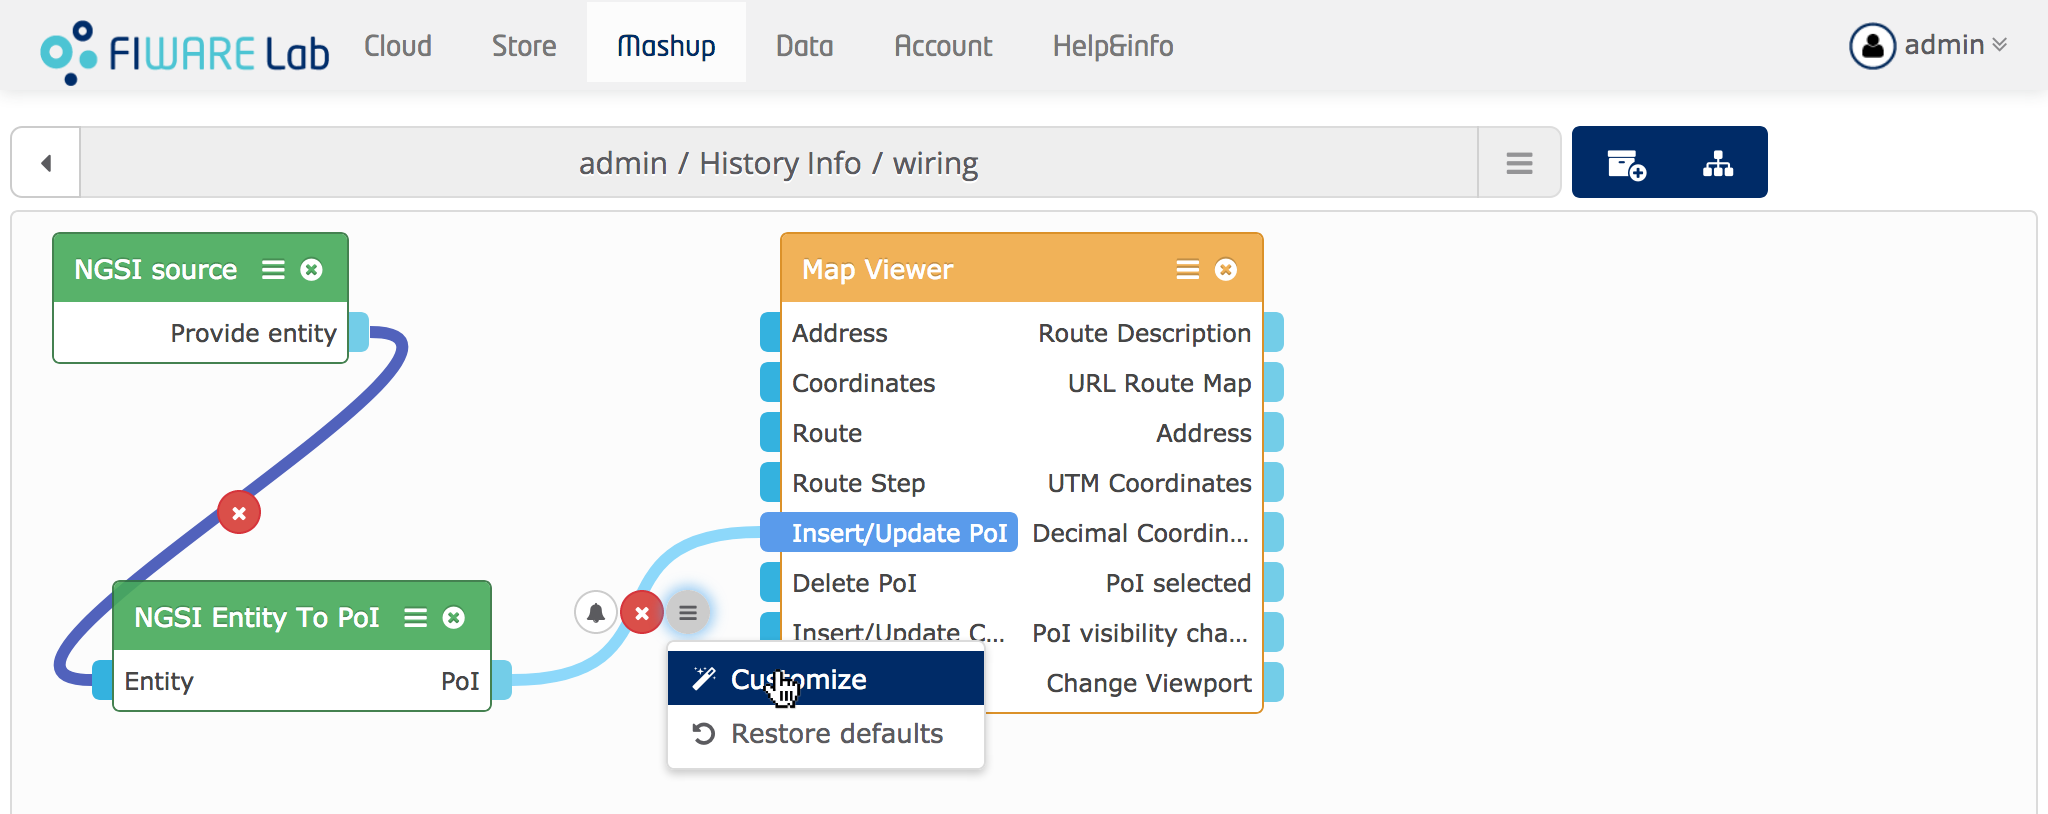Expand the admin user dropdown
The image size is (2048, 814).
[x=1955, y=45]
